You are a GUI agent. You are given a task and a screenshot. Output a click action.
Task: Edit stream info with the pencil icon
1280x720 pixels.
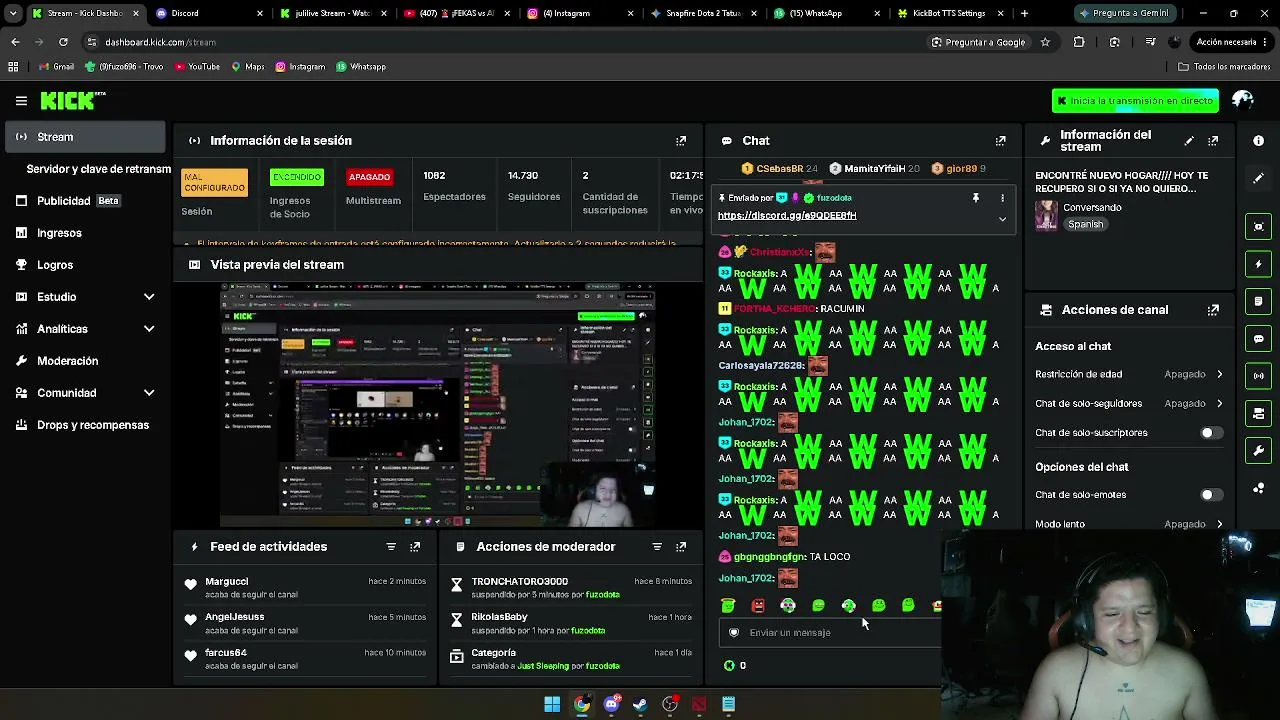(x=1189, y=141)
